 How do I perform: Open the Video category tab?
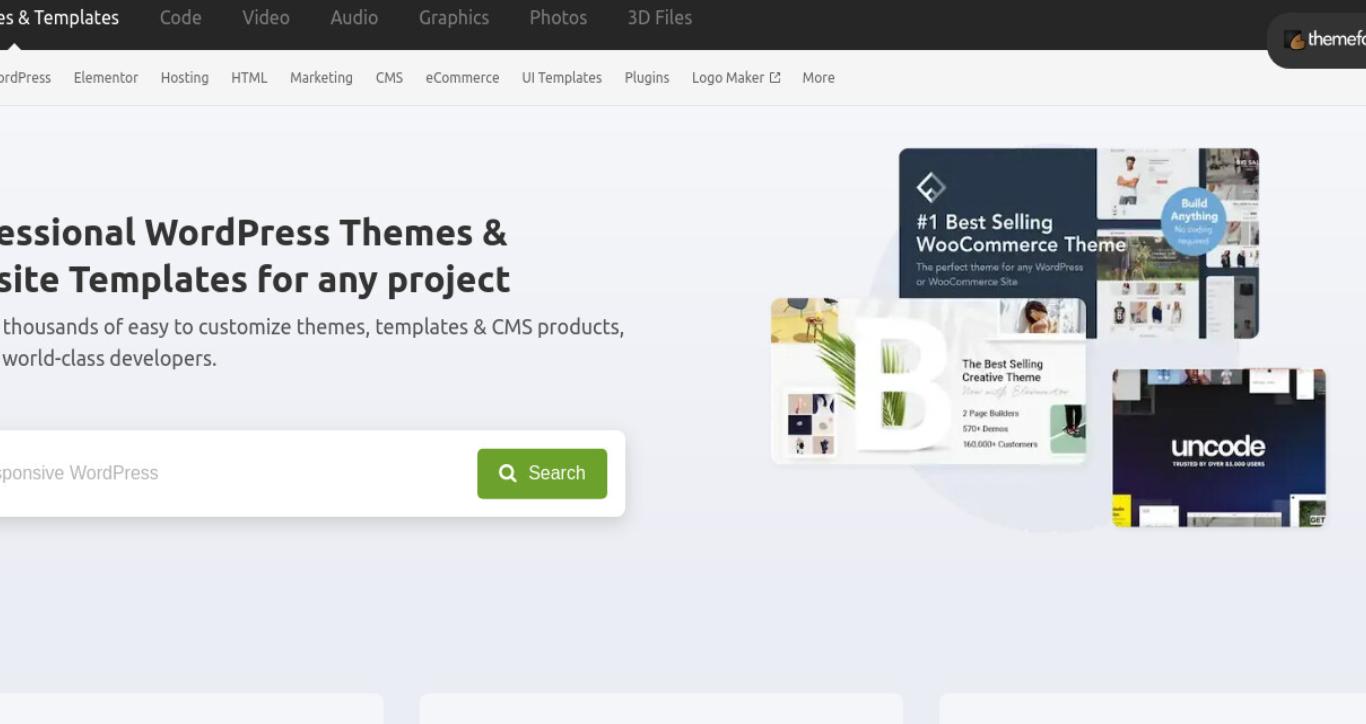point(266,18)
